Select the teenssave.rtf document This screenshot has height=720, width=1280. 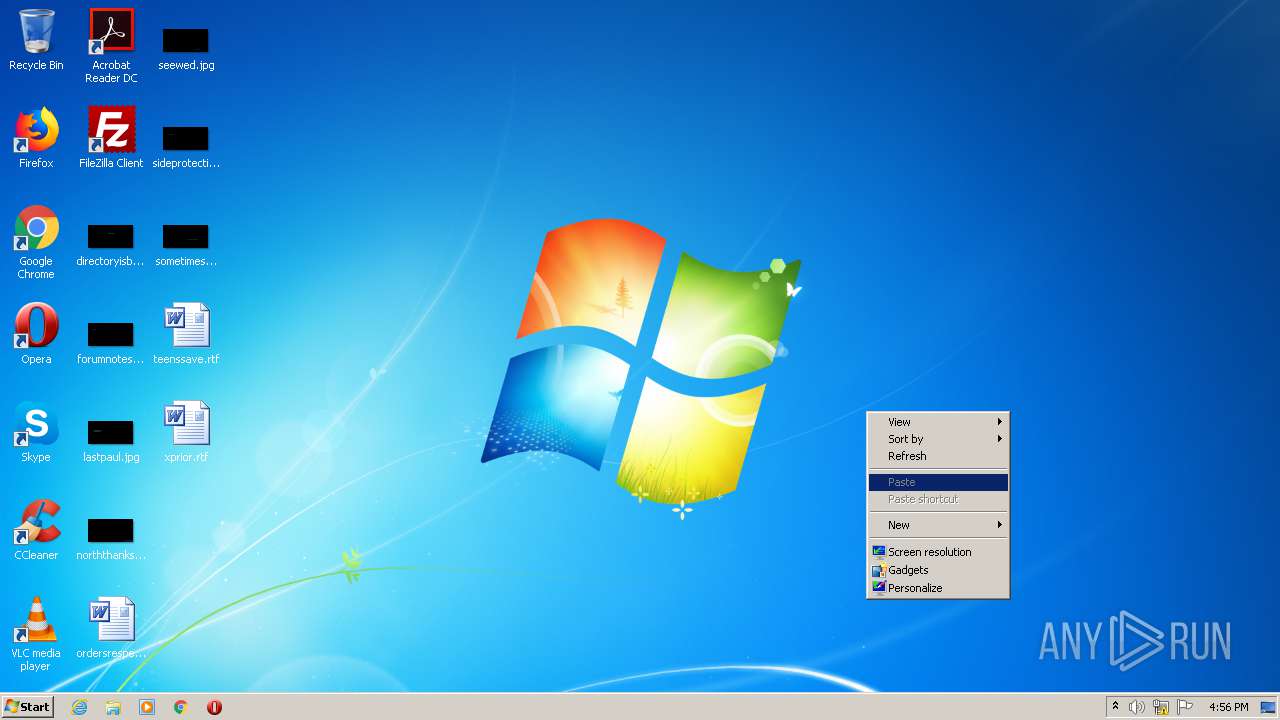pyautogui.click(x=186, y=334)
